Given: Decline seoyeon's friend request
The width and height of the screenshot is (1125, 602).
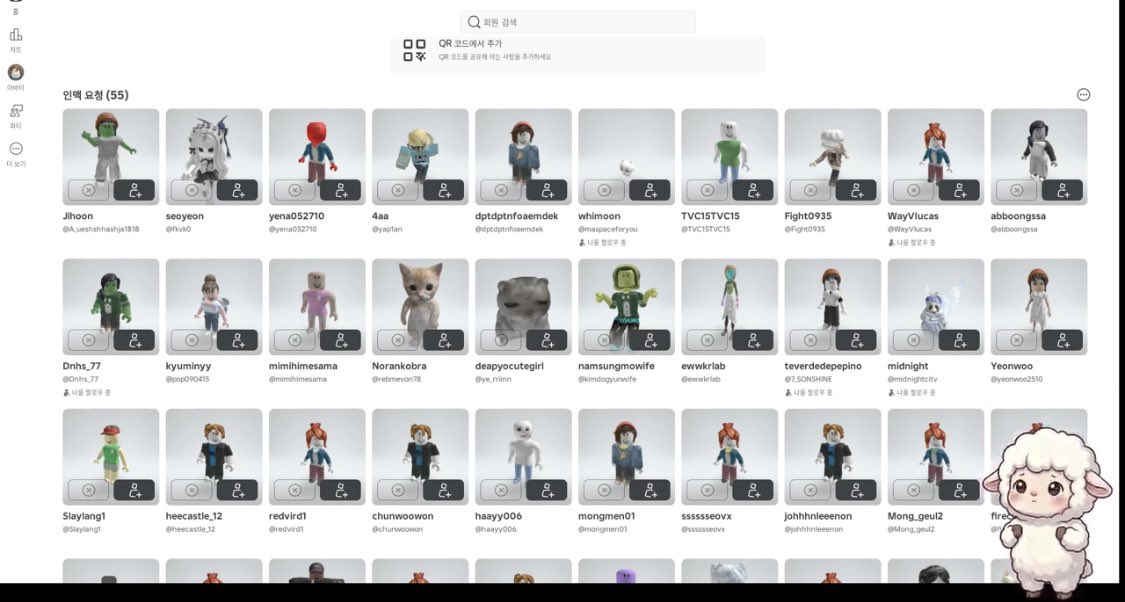Looking at the screenshot, I should [x=192, y=190].
